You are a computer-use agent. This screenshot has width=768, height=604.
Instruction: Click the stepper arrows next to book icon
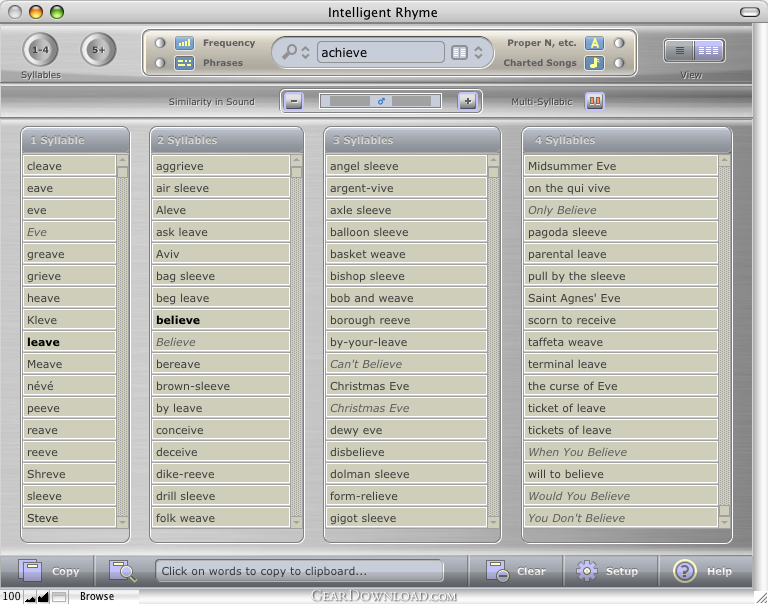pyautogui.click(x=479, y=52)
